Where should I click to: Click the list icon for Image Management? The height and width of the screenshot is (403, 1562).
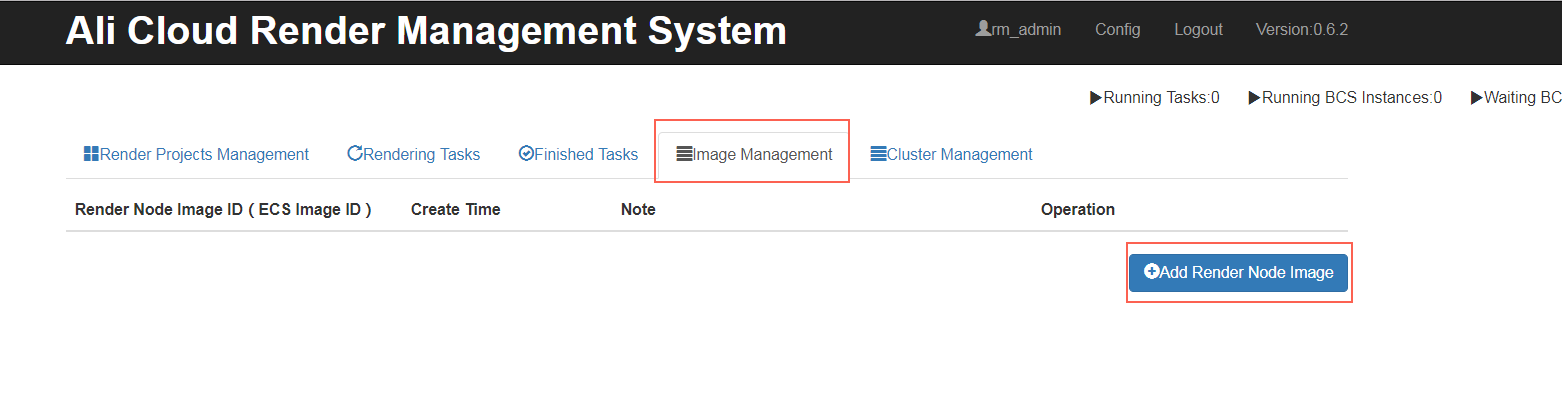point(684,154)
